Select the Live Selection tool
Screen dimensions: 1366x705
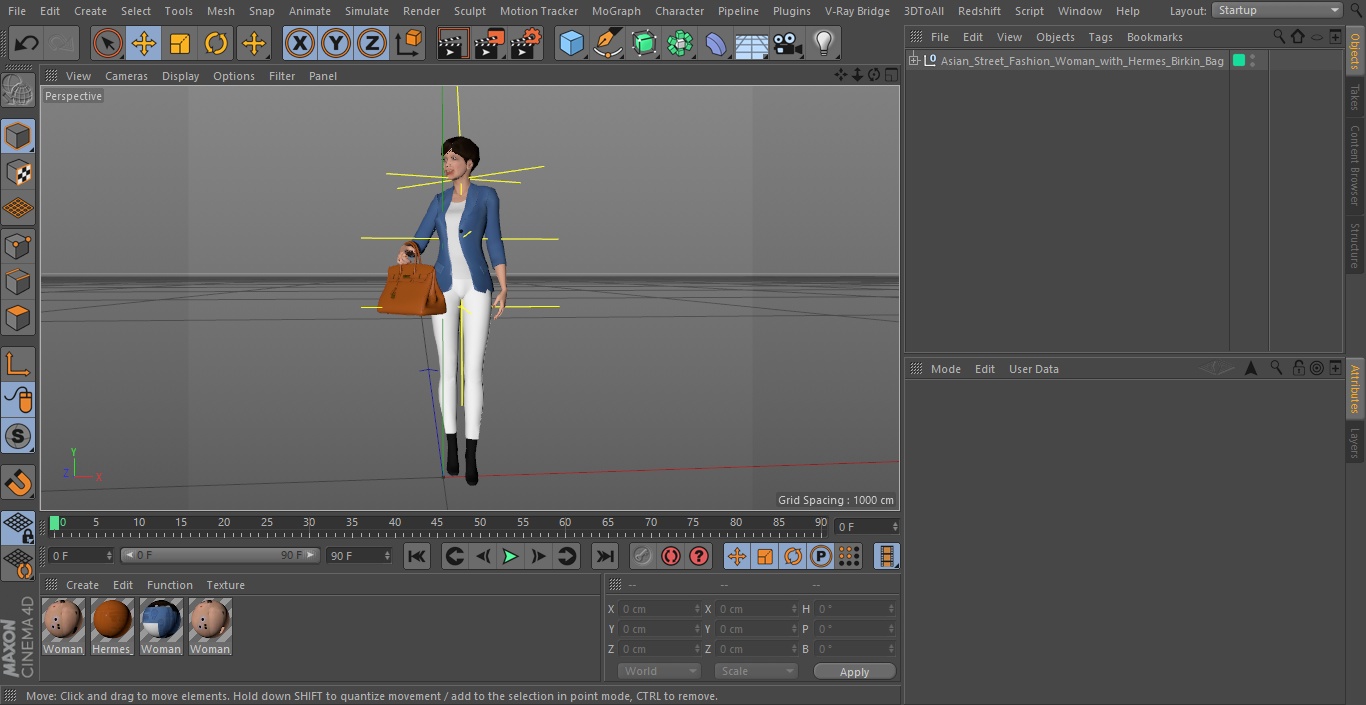(108, 43)
